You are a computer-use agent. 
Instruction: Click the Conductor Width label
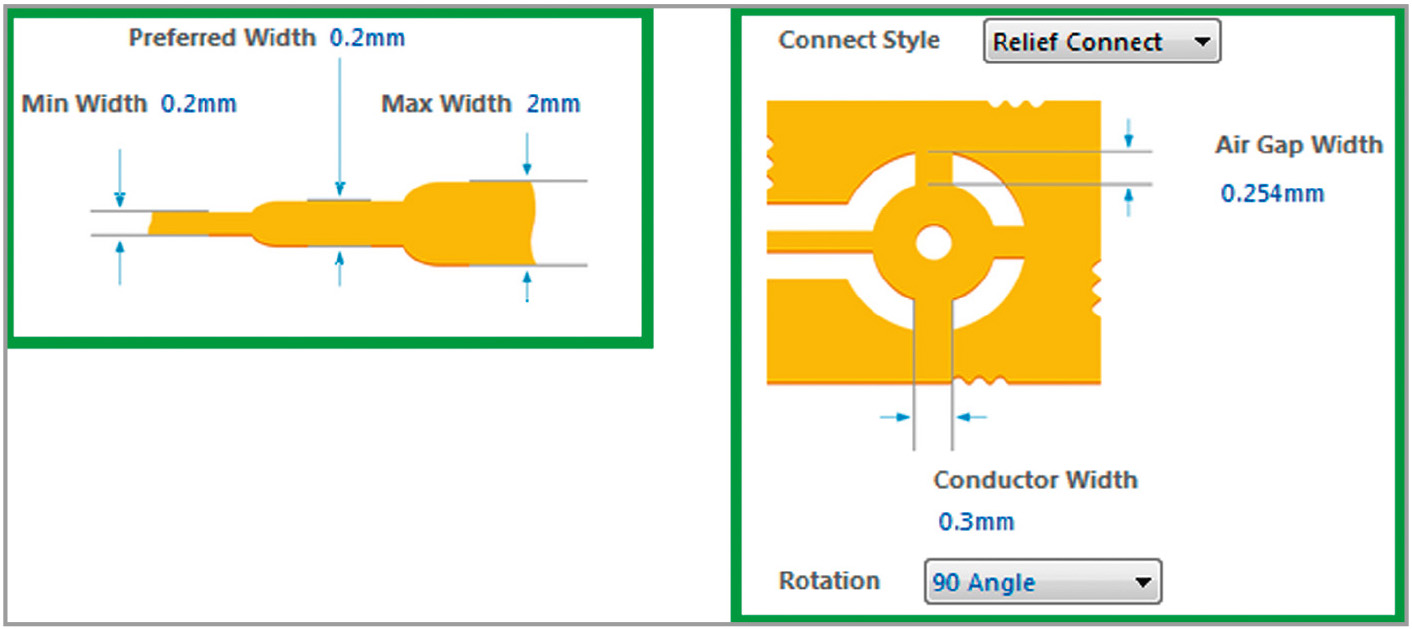[x=1035, y=480]
